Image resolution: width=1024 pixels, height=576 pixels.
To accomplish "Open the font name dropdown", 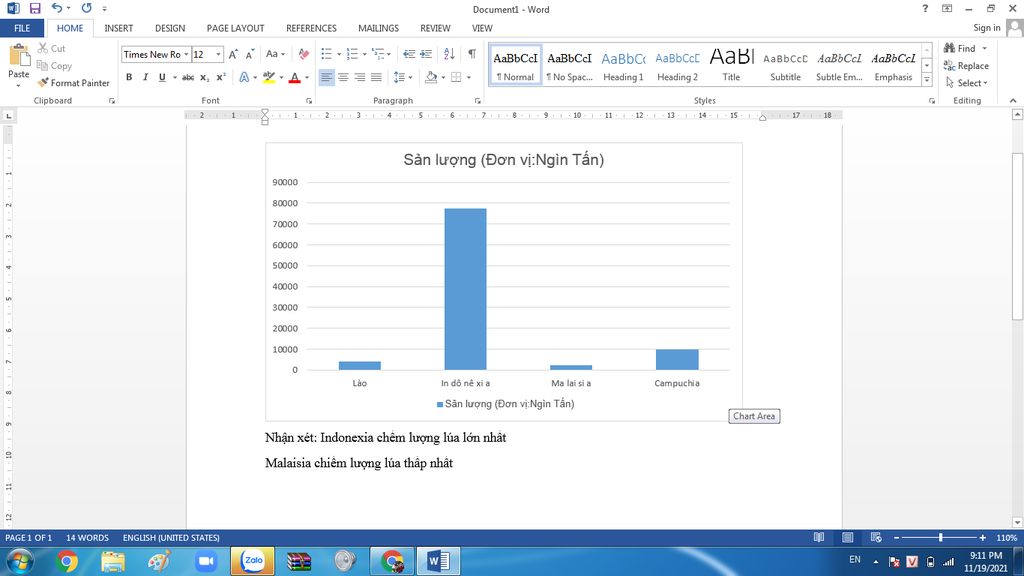I will coord(186,54).
